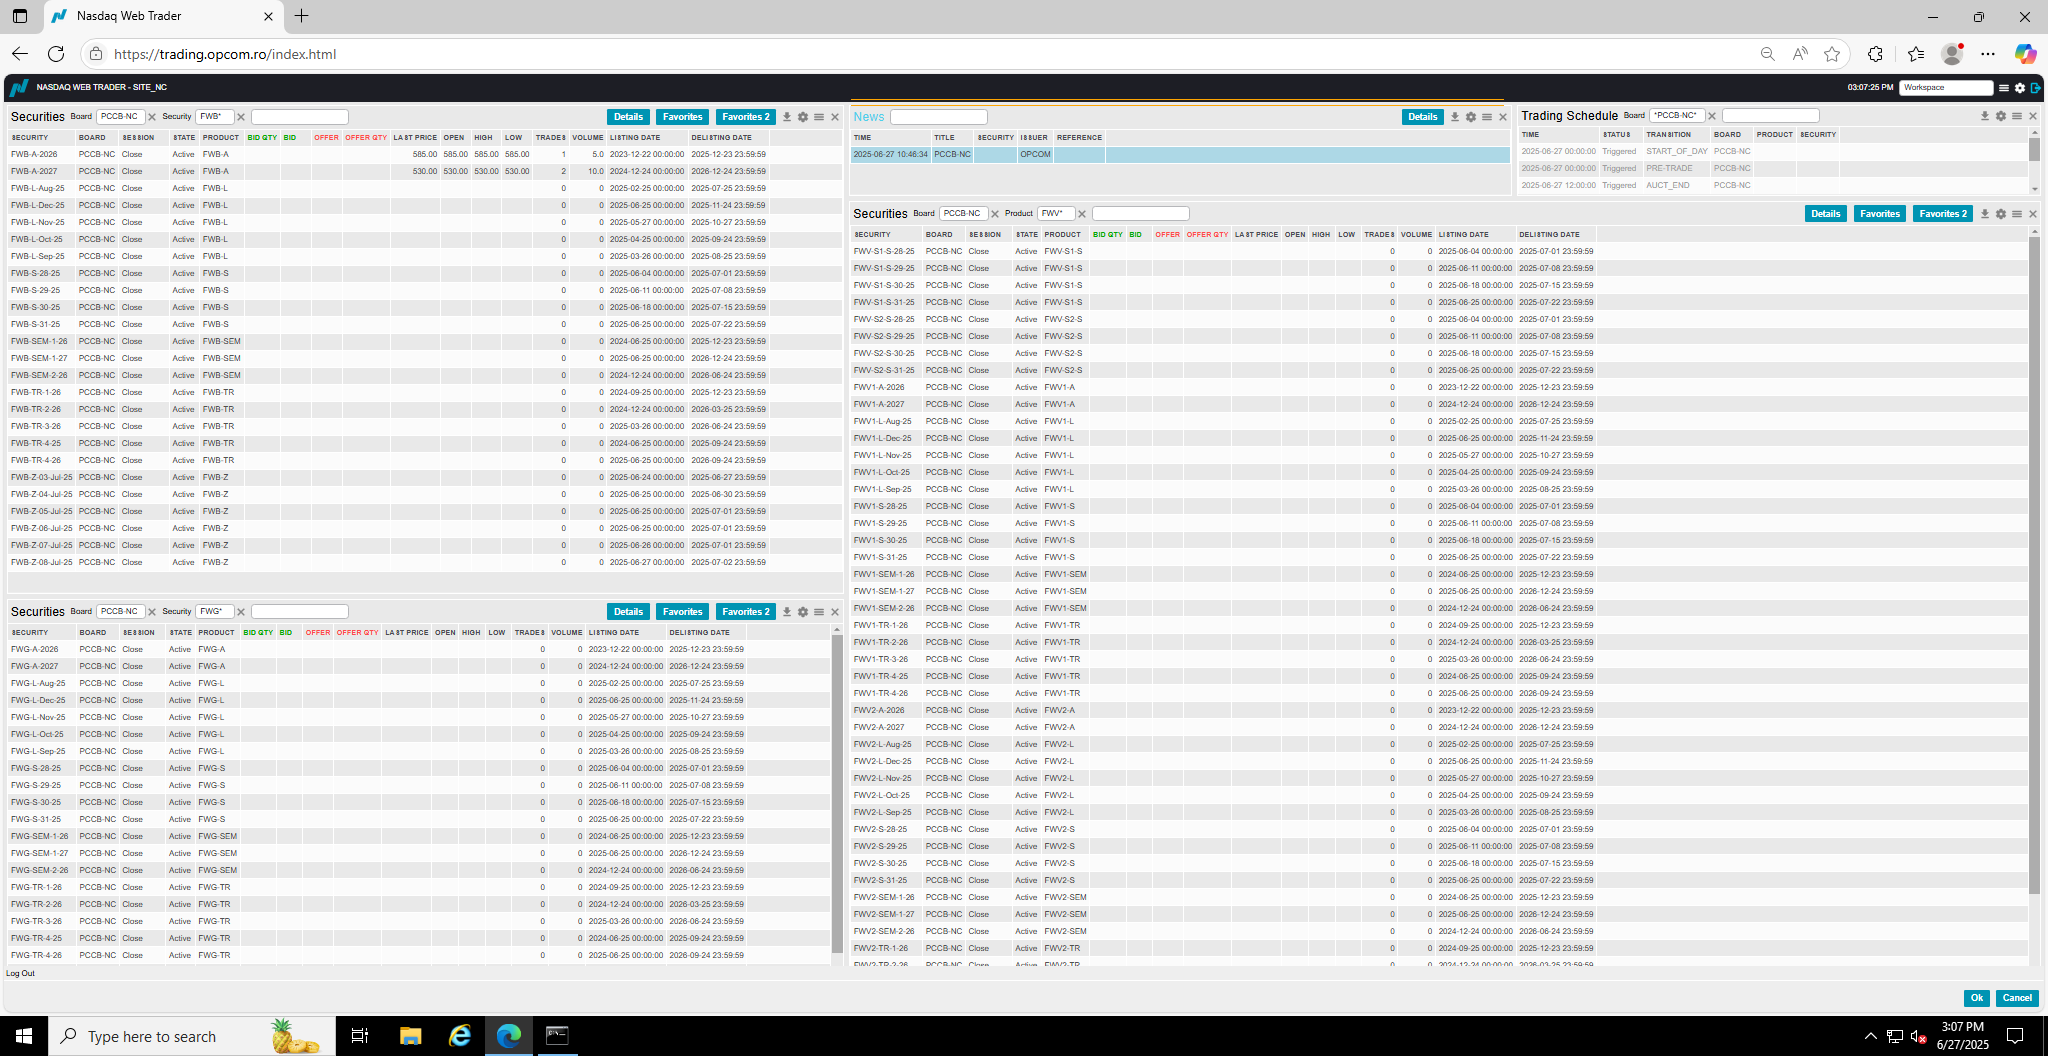Viewport: 2048px width, 1056px height.
Task: Open the workspace hamburger menu in header
Action: coord(2004,88)
